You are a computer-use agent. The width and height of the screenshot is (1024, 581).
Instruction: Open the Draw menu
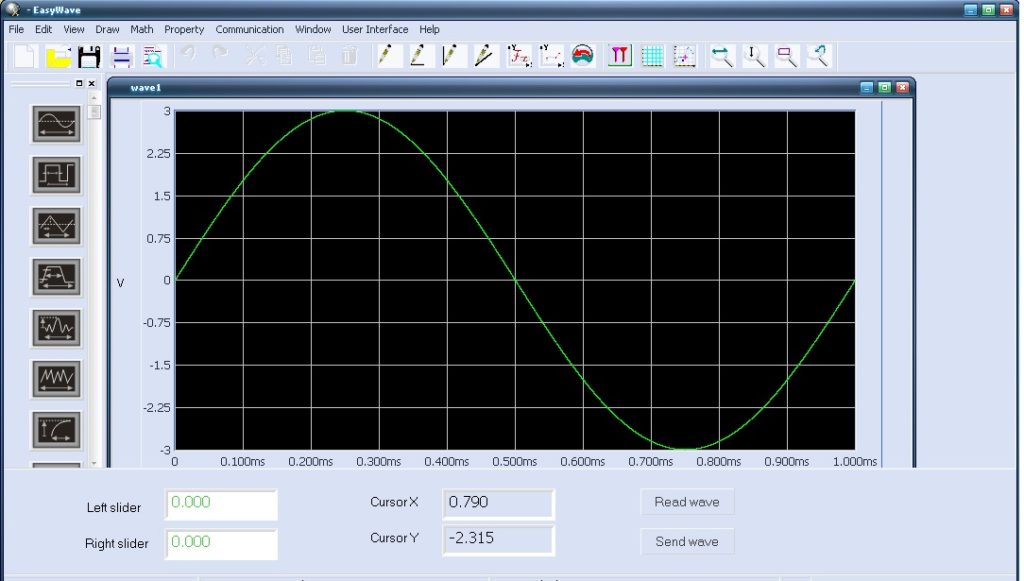coord(106,29)
